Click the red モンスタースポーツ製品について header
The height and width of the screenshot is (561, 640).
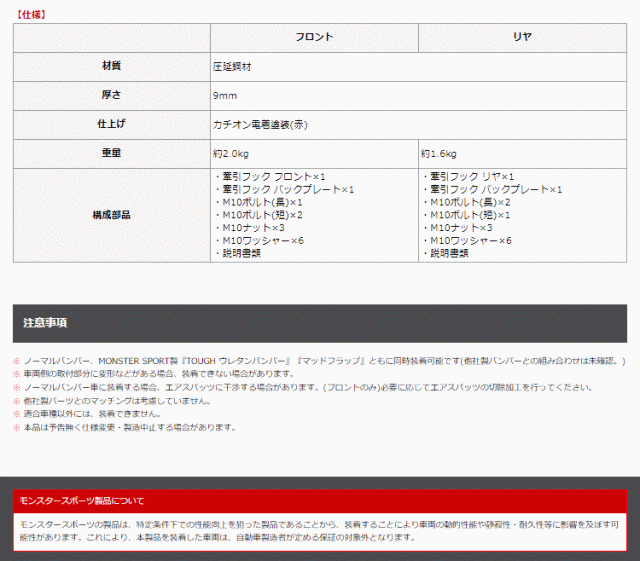pos(320,500)
